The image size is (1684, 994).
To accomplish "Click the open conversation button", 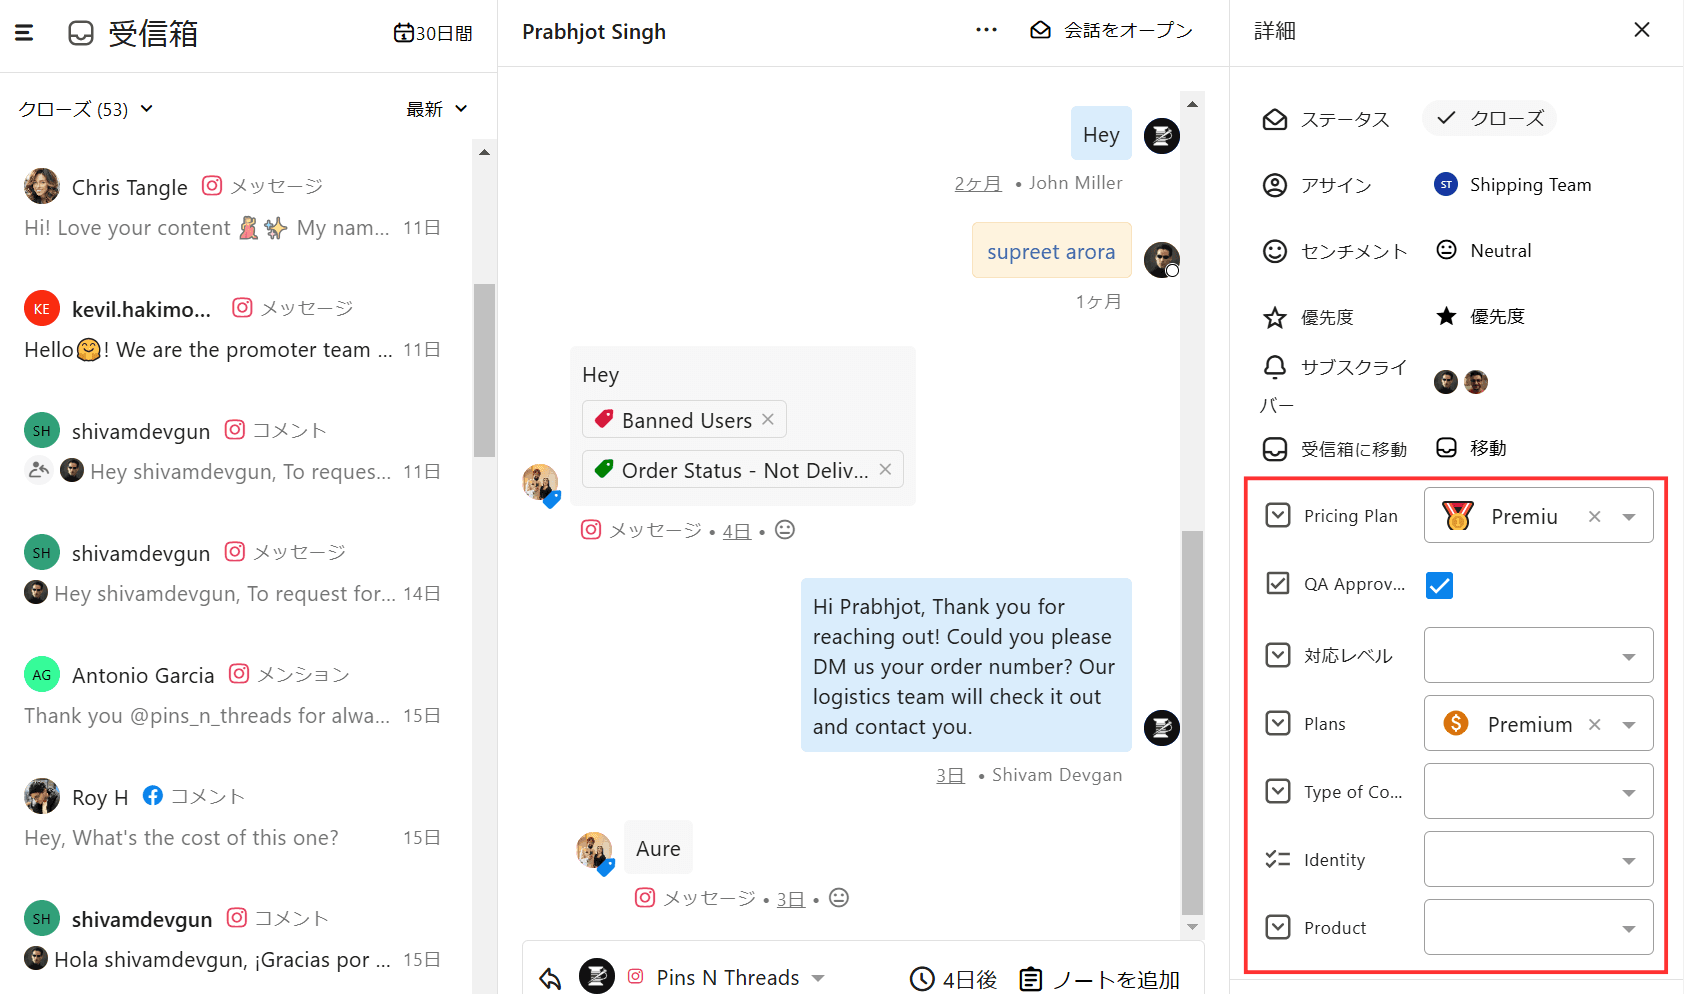I will point(1111,31).
